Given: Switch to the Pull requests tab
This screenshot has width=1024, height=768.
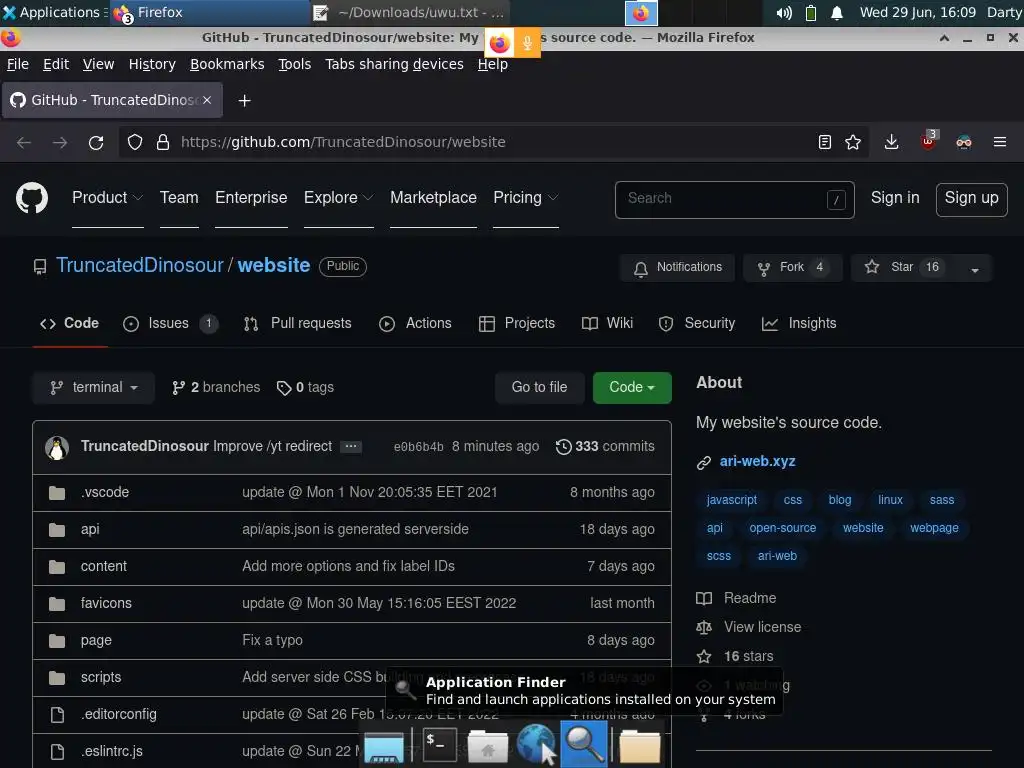Looking at the screenshot, I should (x=297, y=324).
